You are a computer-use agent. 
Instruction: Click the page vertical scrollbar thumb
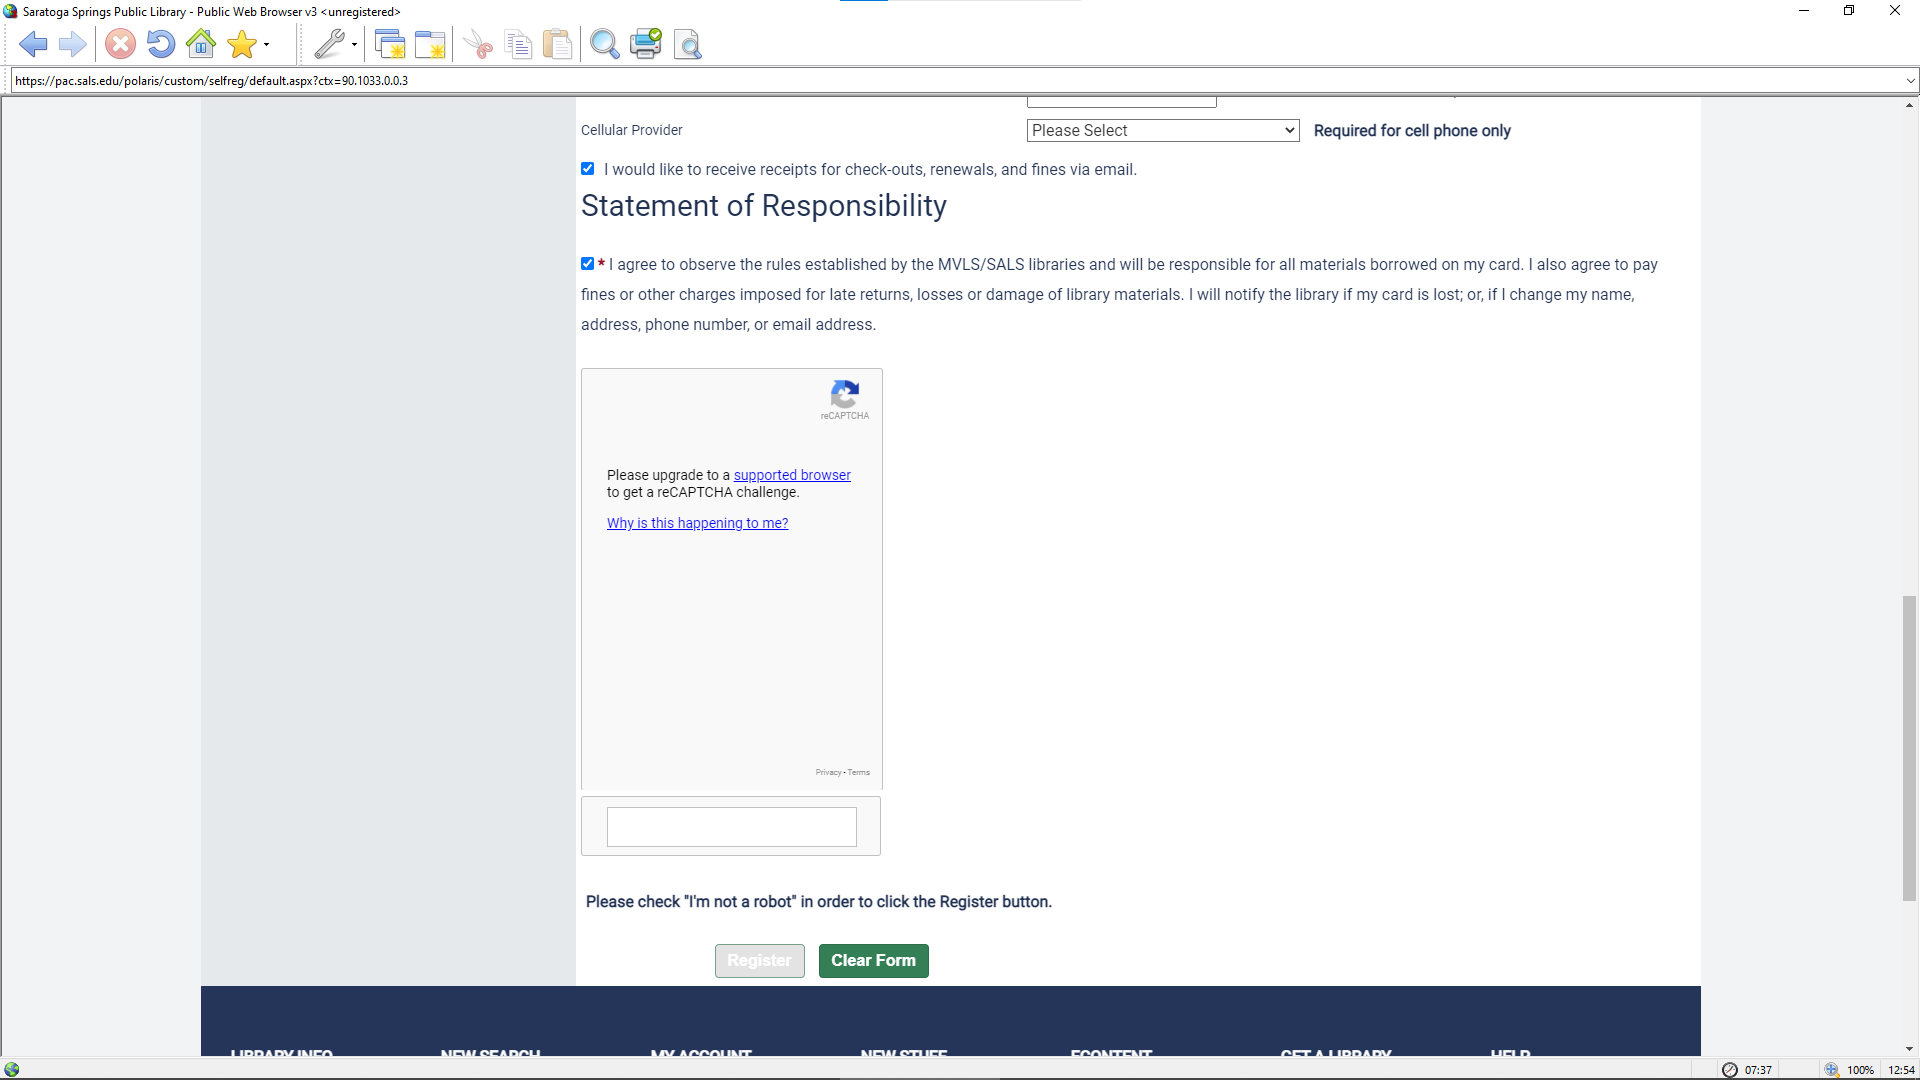[1909, 748]
